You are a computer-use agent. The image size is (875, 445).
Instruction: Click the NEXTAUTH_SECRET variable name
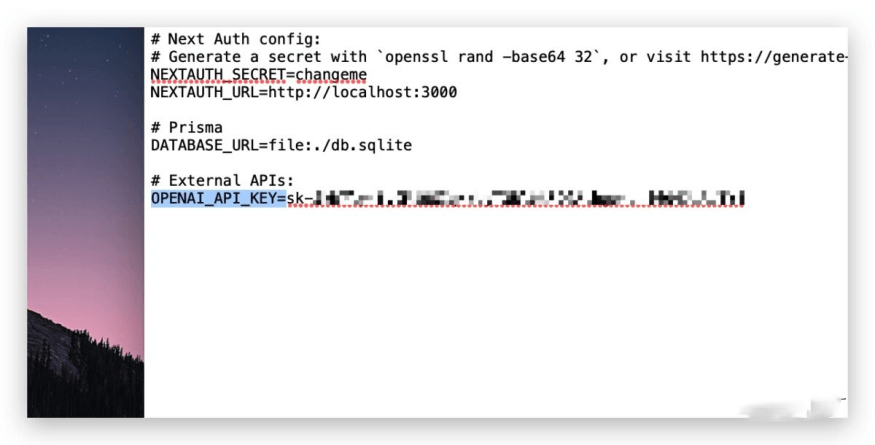coord(218,75)
